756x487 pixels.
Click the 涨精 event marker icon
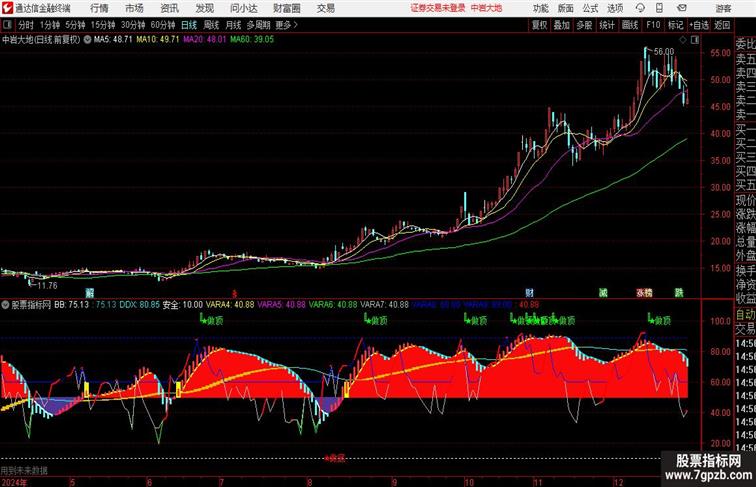645,292
